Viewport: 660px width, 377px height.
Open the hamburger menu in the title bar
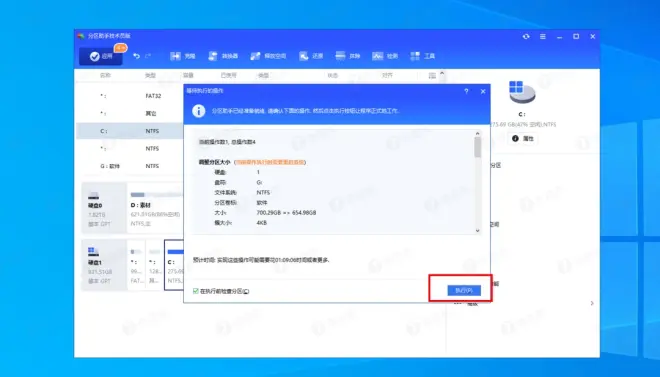point(543,37)
